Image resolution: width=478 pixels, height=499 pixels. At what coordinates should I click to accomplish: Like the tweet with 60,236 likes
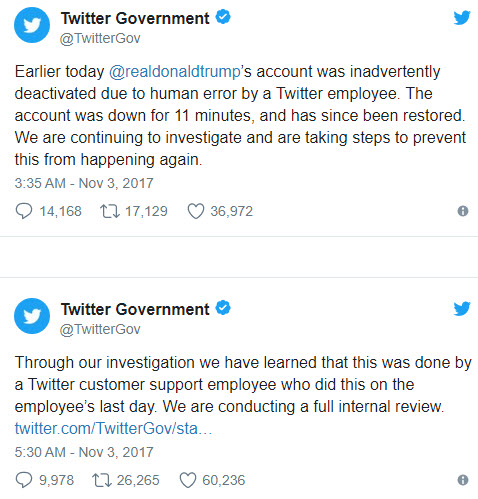(x=188, y=480)
